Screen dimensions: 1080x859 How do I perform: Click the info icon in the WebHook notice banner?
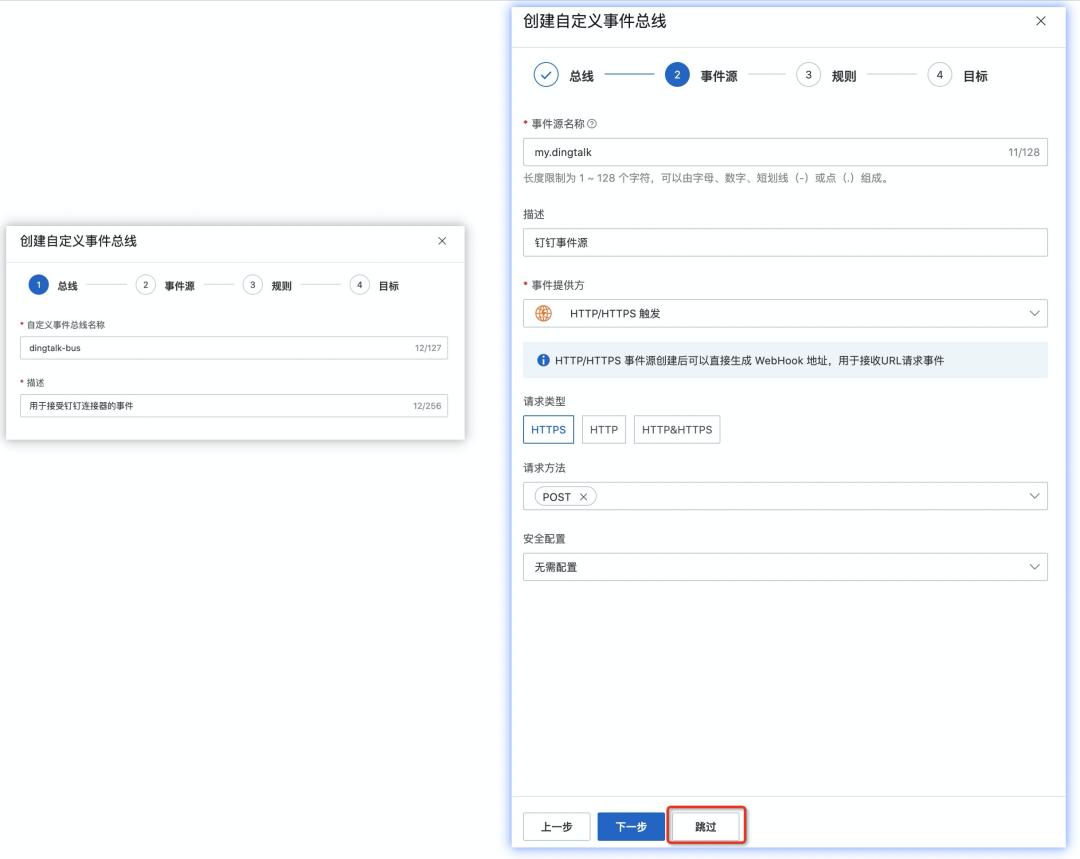(539, 361)
